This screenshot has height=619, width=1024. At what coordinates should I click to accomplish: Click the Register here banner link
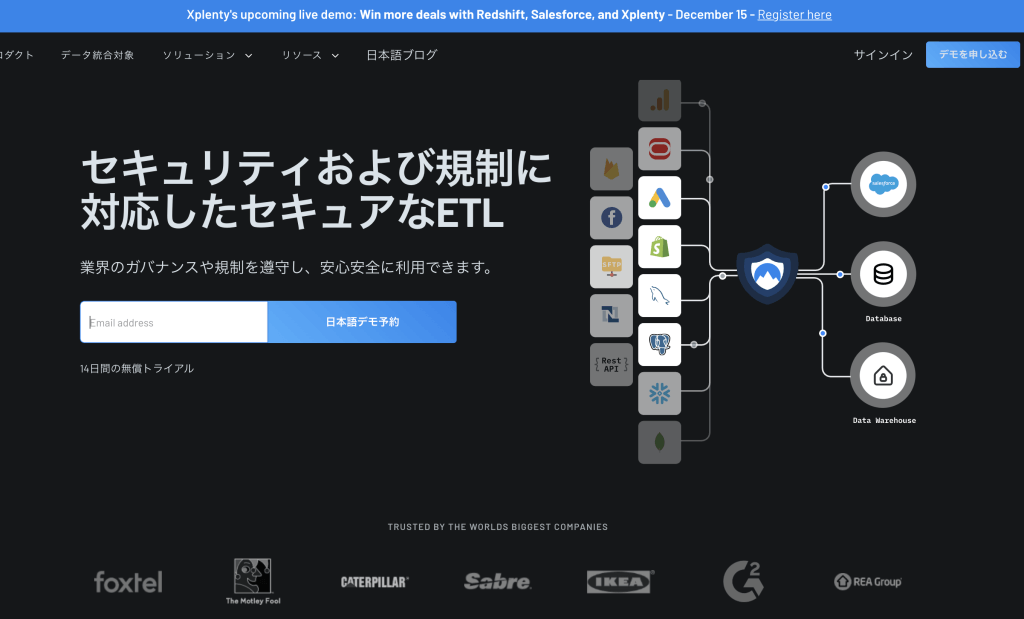pos(795,14)
